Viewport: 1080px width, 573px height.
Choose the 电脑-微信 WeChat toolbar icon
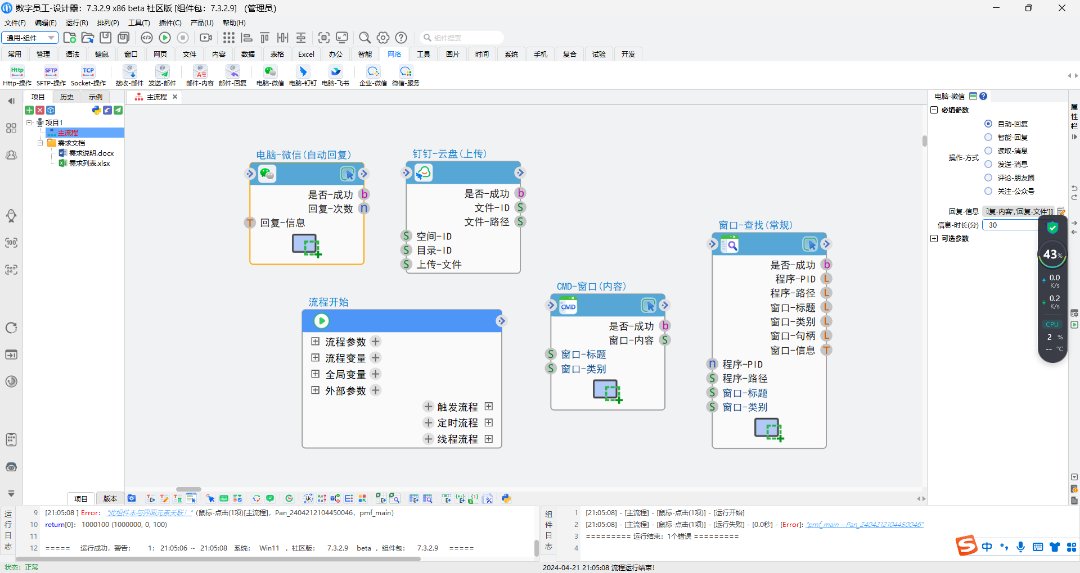point(270,72)
